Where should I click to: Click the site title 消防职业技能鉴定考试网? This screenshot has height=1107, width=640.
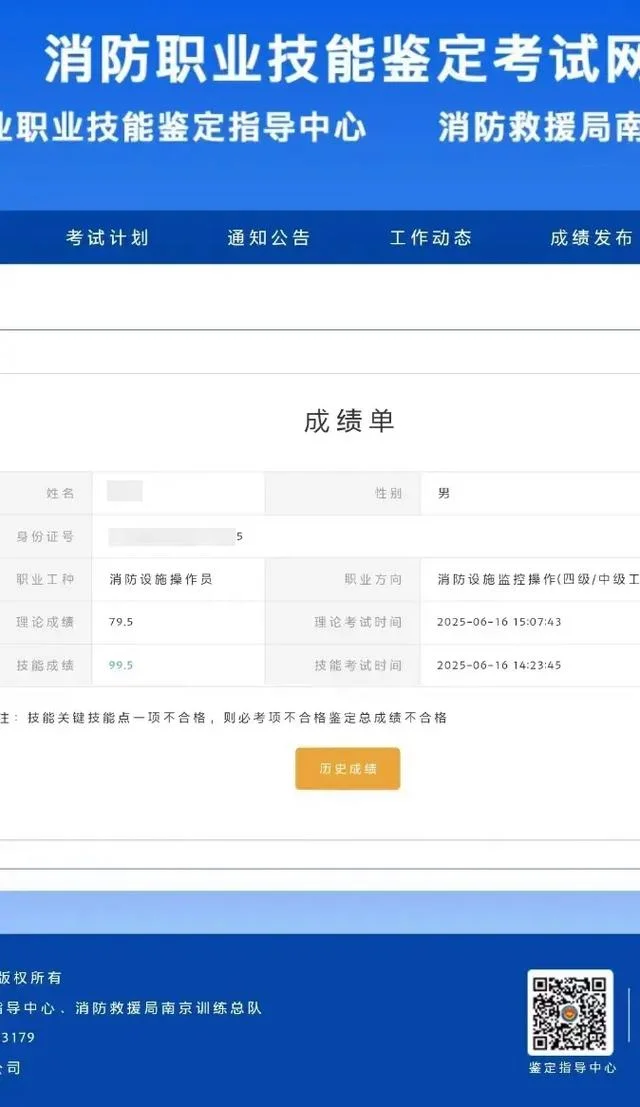tap(342, 59)
